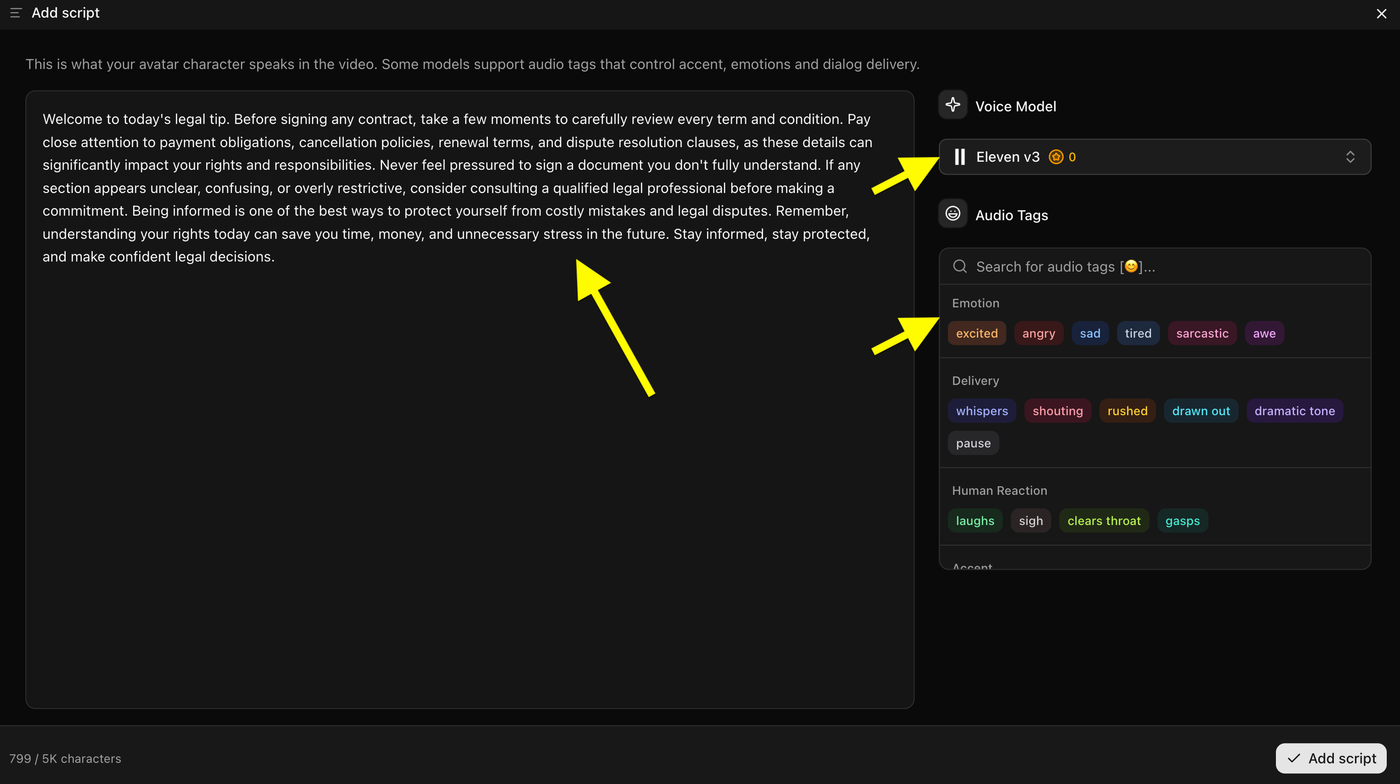
Task: Insert the excited emotion tag
Action: point(977,334)
